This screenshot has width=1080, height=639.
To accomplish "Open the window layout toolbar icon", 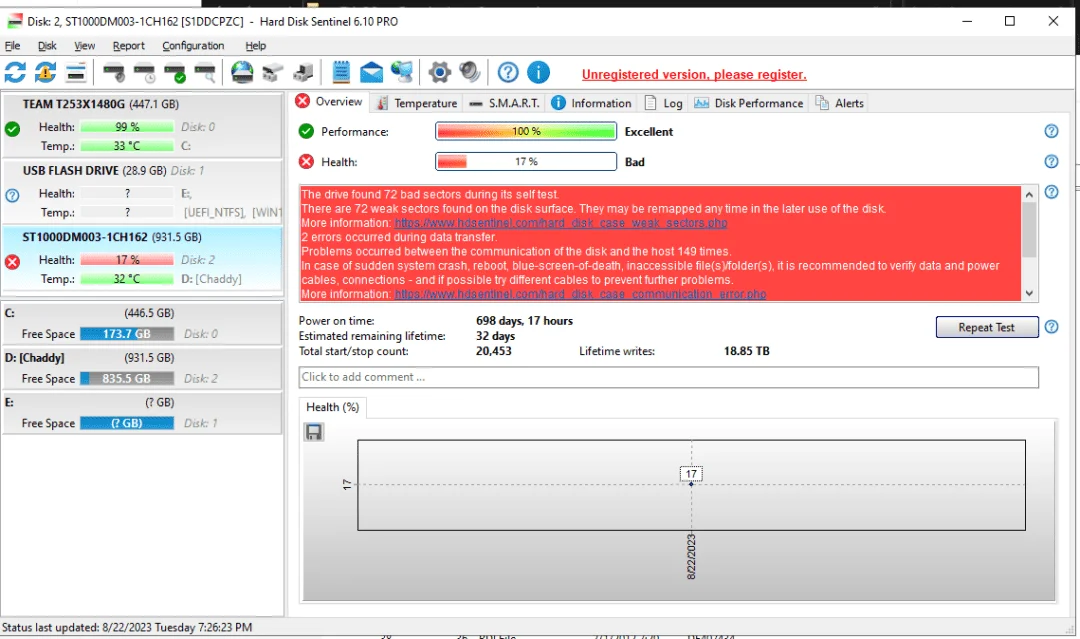I will point(76,72).
